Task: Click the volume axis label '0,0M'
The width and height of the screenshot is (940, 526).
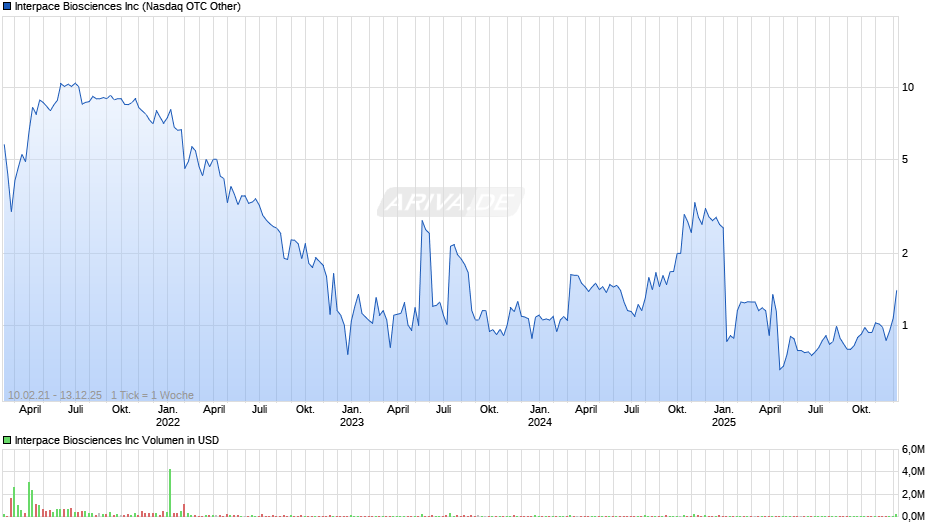Action: [913, 516]
